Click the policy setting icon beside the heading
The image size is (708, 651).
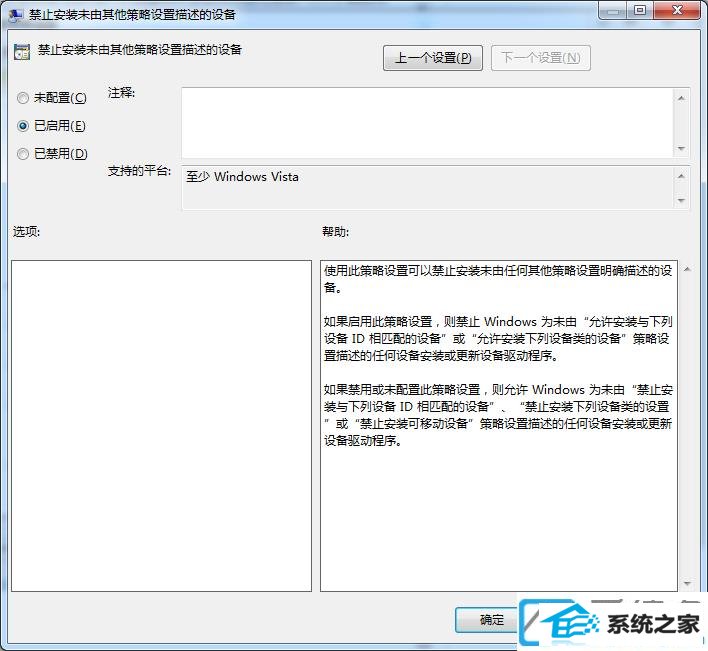click(22, 52)
